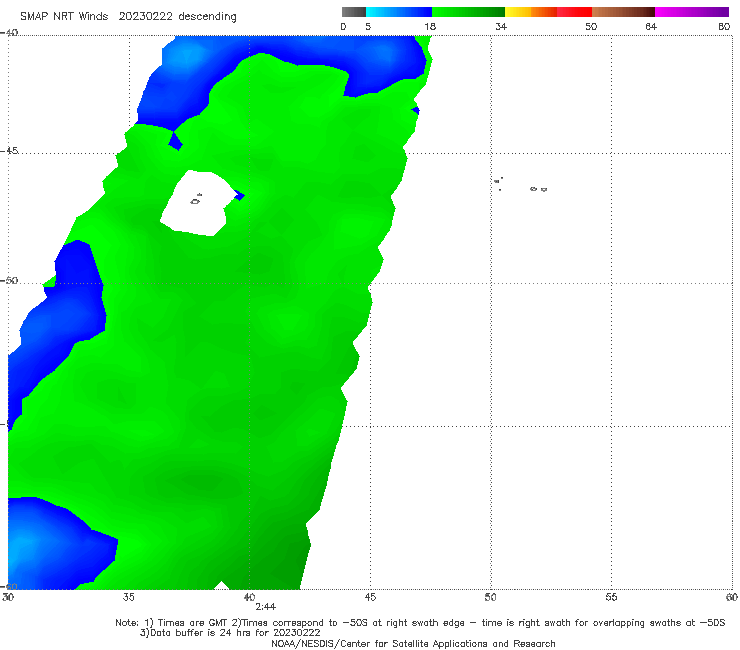Viewport: 740px width, 650px height.
Task: Click the 'Data buffer is 24 hrs' note
Action: tap(230, 633)
